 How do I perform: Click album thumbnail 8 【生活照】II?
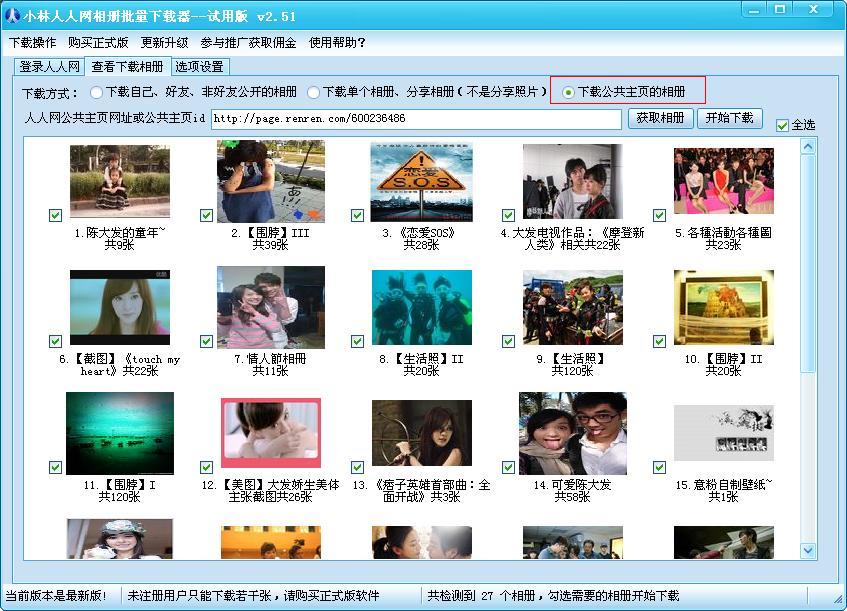pos(421,307)
